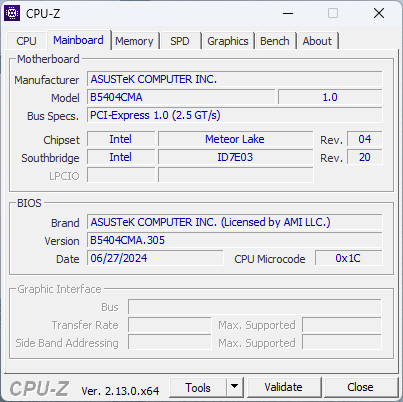Click the BIOS Date 06/27/2024 field
This screenshot has width=403, height=402.
(155, 258)
